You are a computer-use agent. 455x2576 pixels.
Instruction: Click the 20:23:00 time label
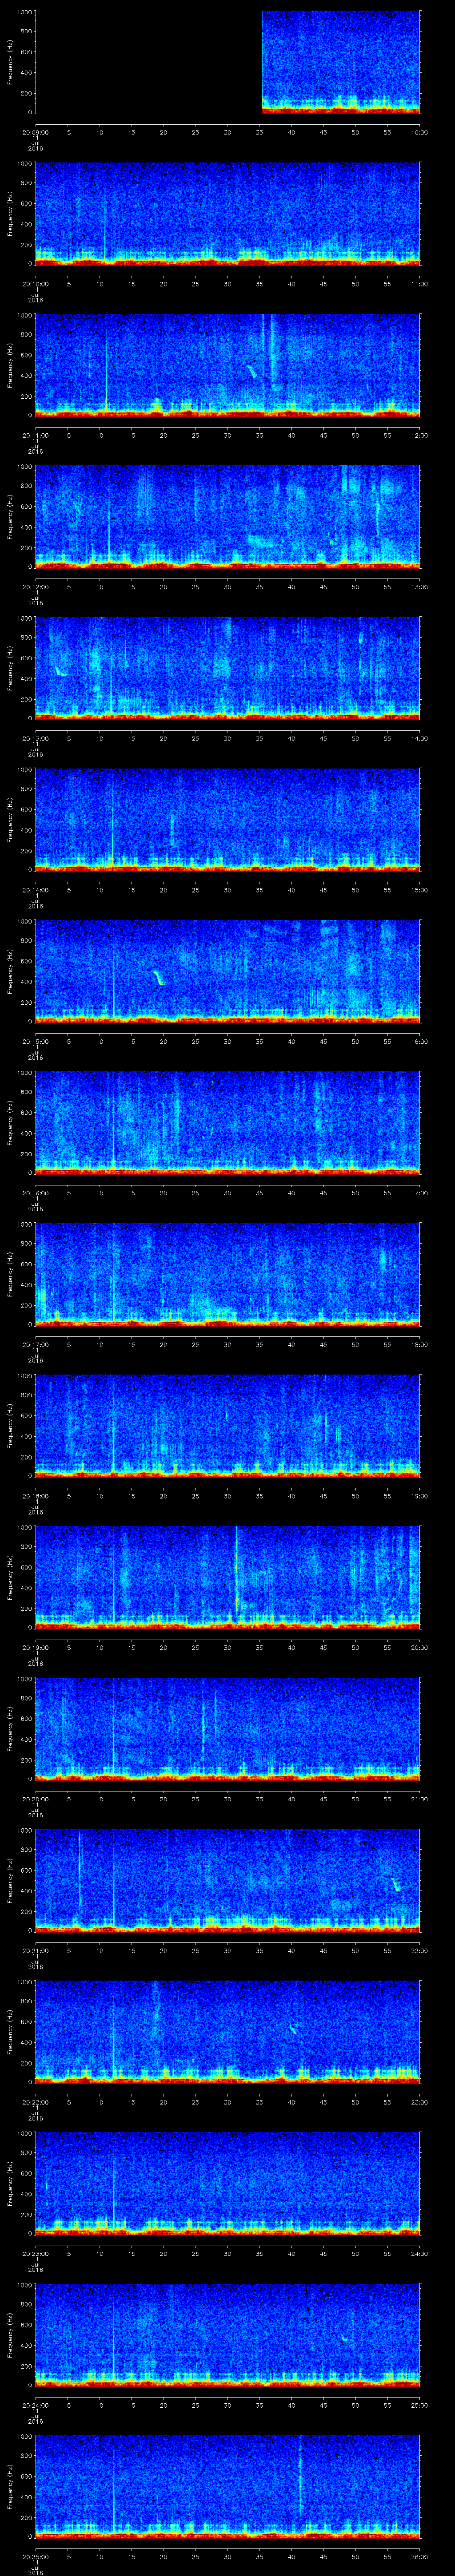pos(35,2251)
